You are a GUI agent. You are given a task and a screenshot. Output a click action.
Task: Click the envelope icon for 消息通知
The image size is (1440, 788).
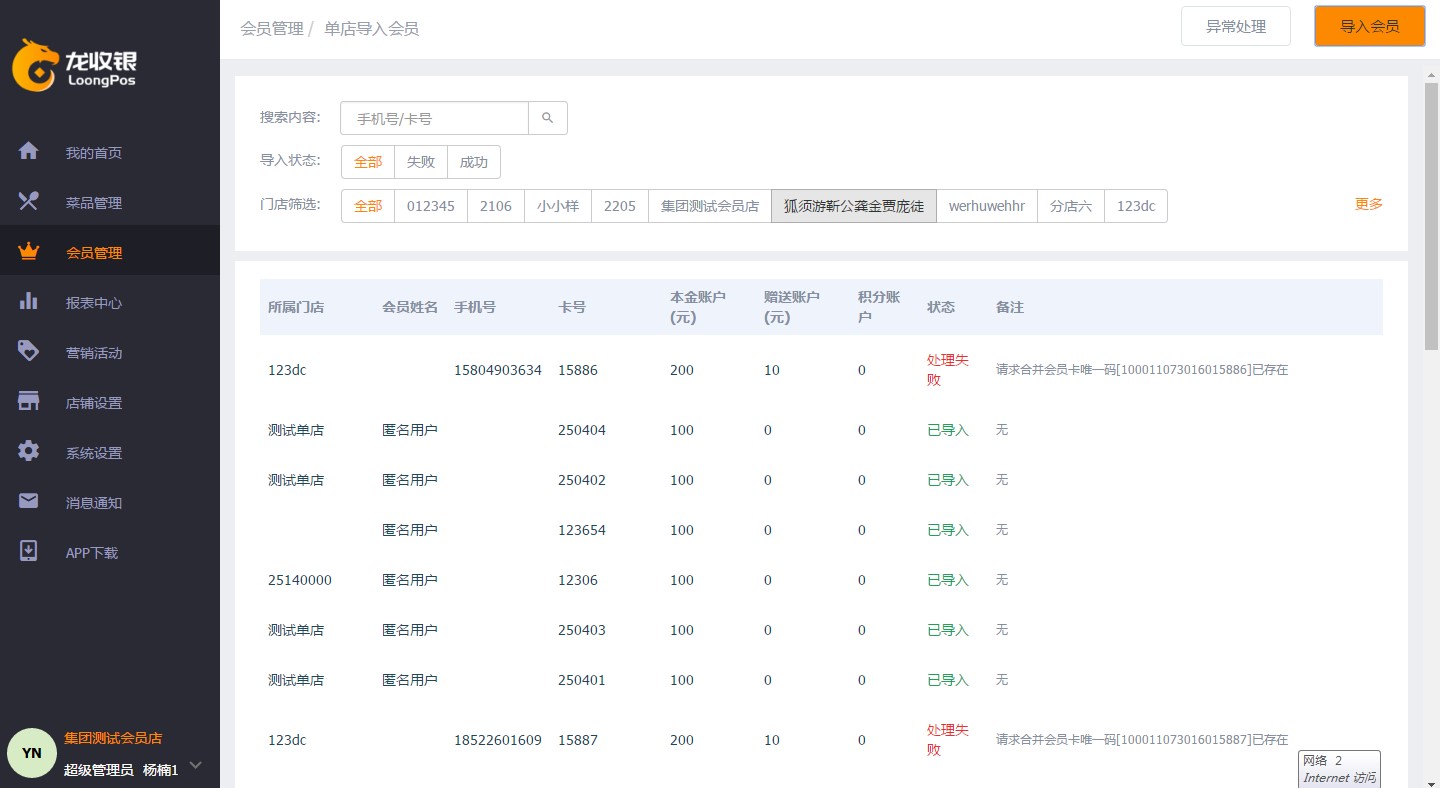click(29, 500)
